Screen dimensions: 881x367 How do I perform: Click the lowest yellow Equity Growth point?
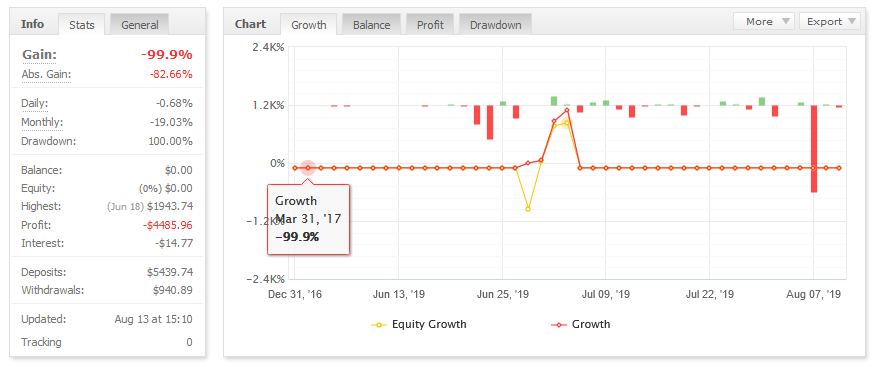pos(528,209)
